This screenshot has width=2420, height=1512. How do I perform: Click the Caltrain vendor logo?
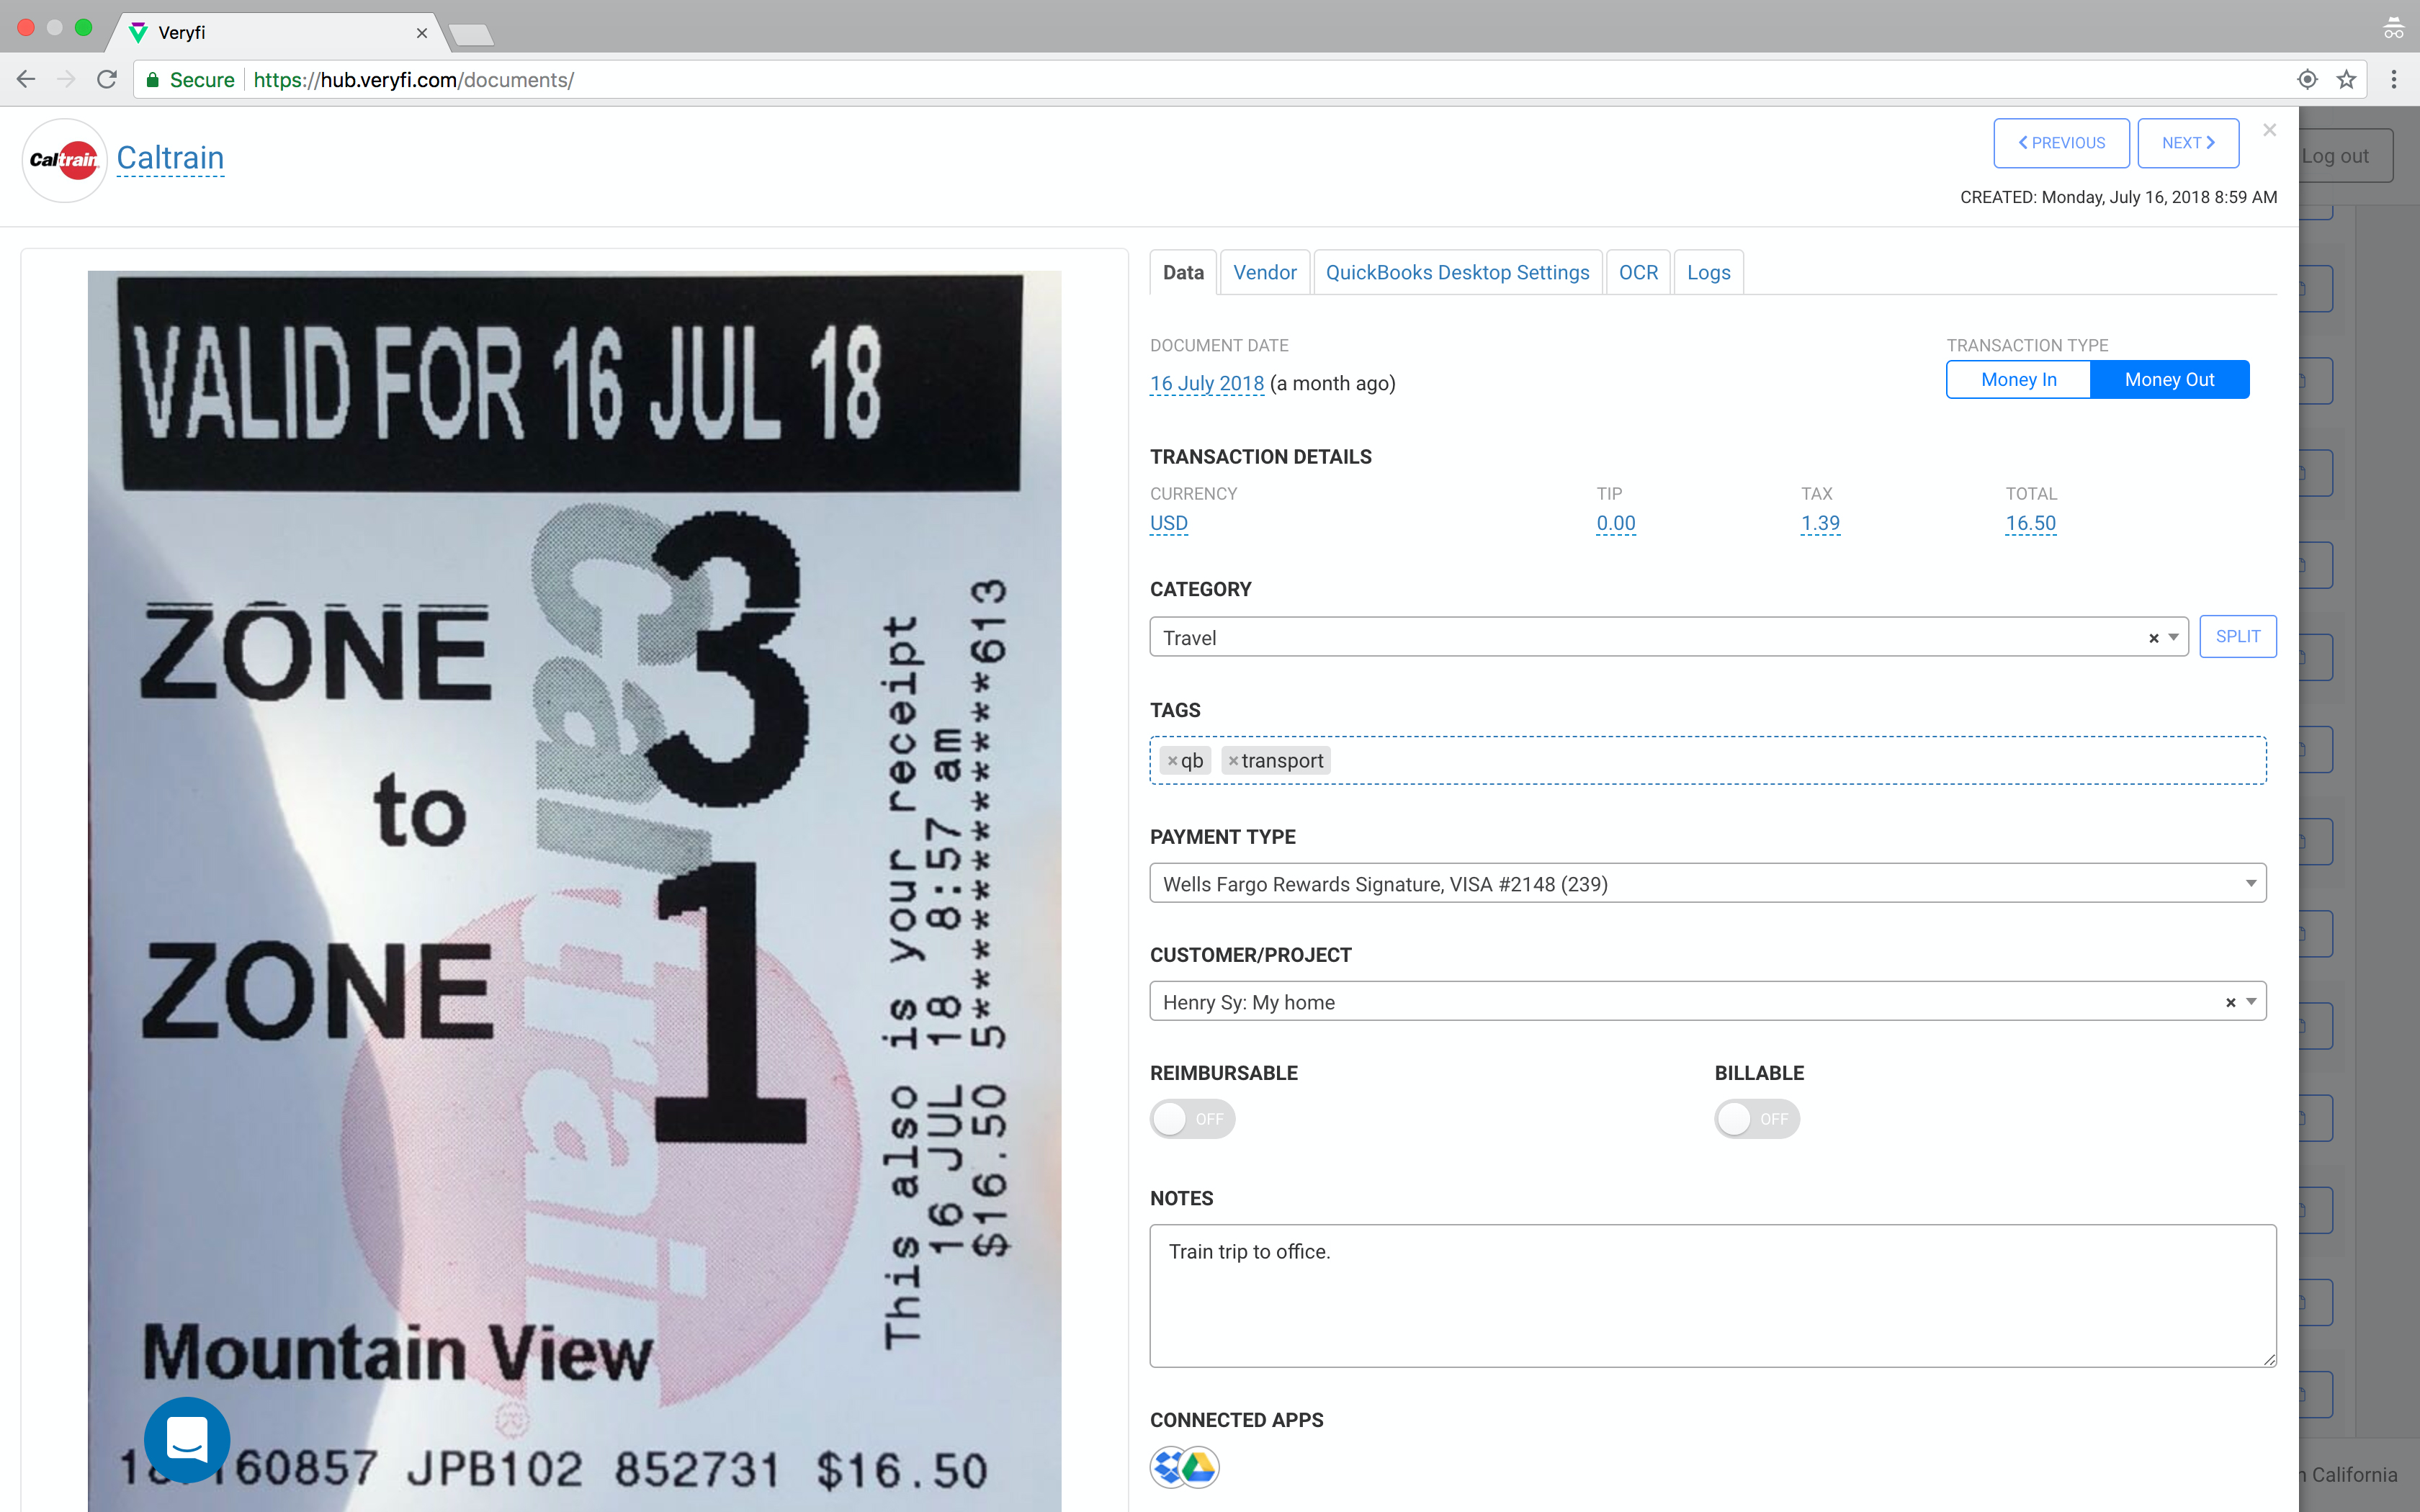click(64, 159)
